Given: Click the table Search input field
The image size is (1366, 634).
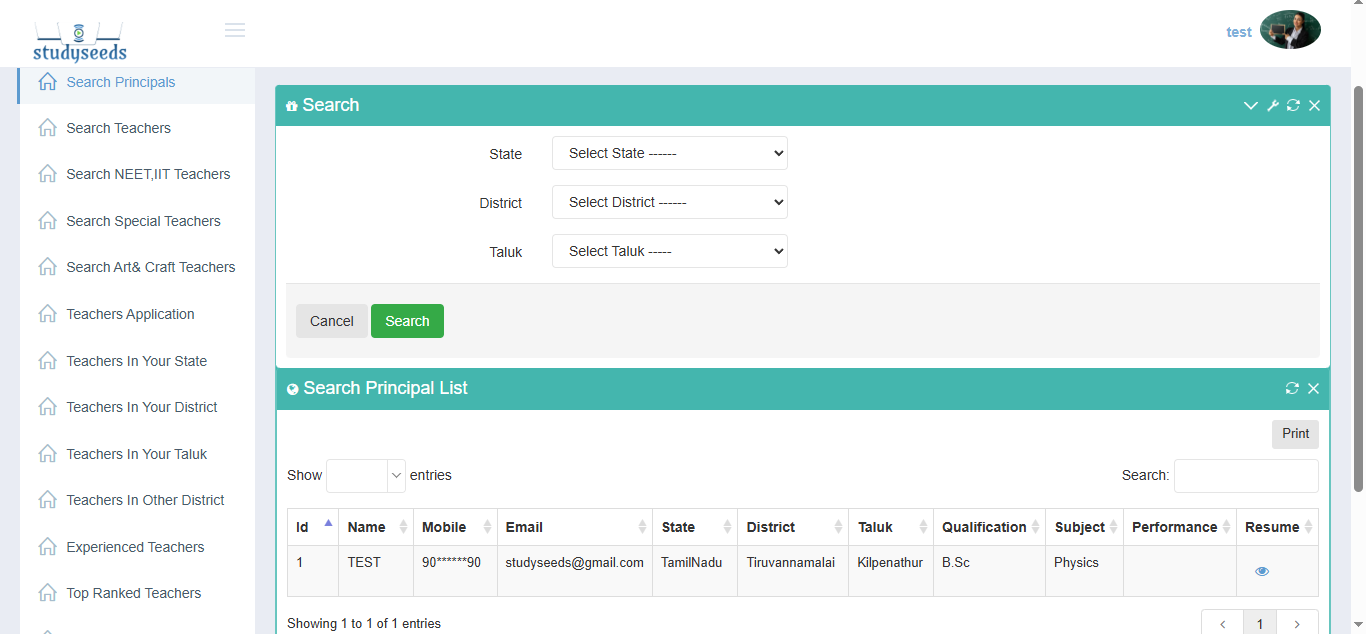Looking at the screenshot, I should click(x=1245, y=476).
